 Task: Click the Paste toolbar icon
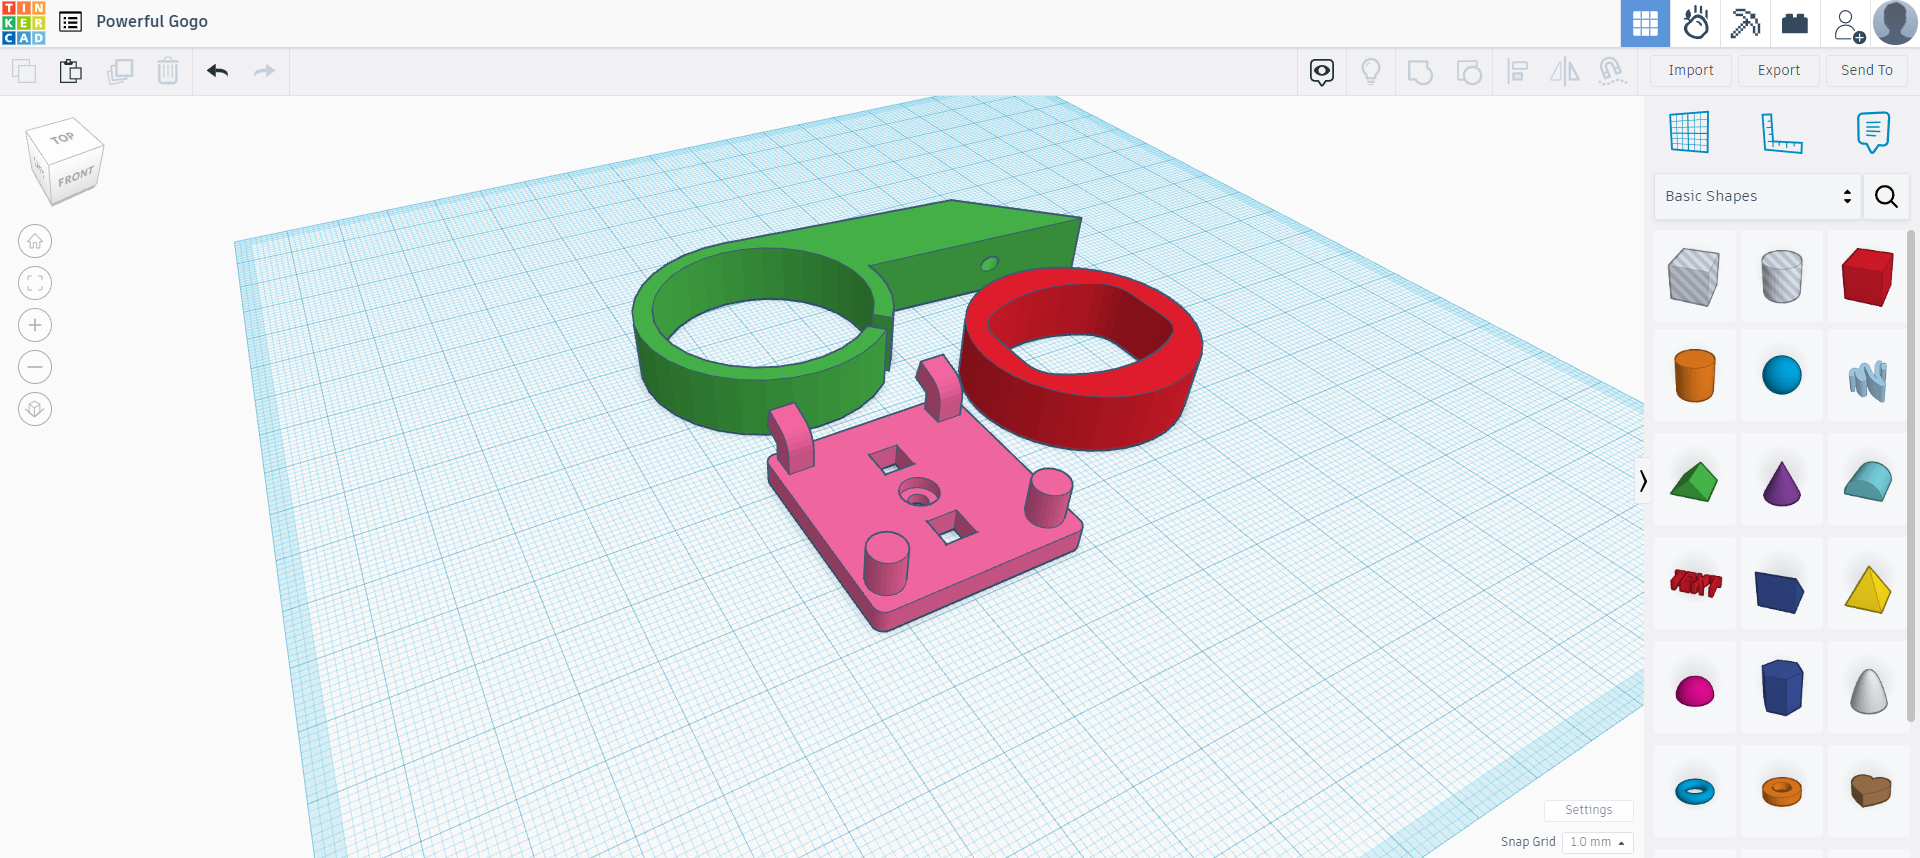point(71,71)
